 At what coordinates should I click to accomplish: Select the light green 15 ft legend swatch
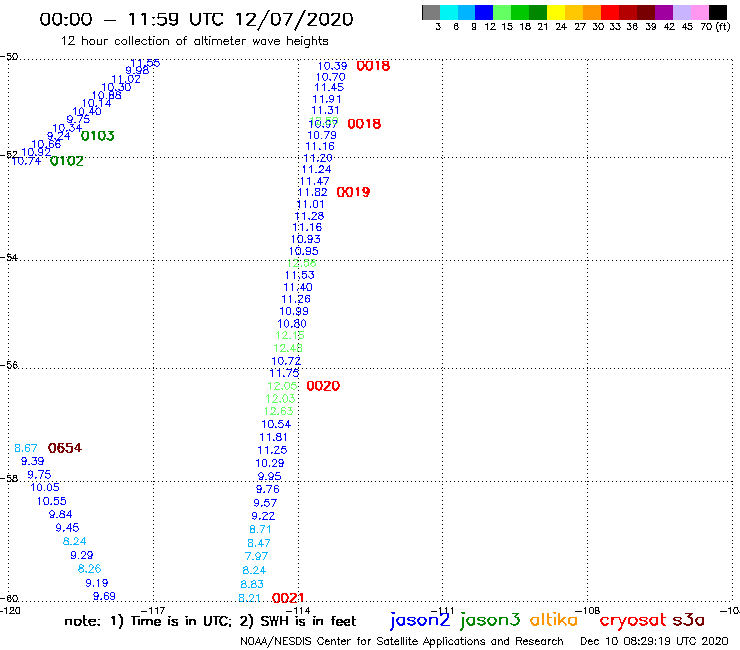[502, 12]
